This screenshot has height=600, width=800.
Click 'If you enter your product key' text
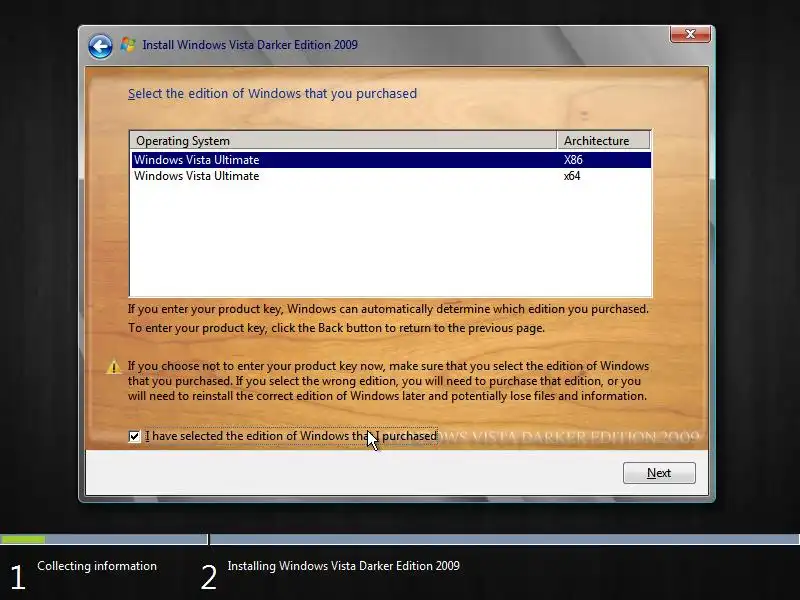click(x=388, y=309)
